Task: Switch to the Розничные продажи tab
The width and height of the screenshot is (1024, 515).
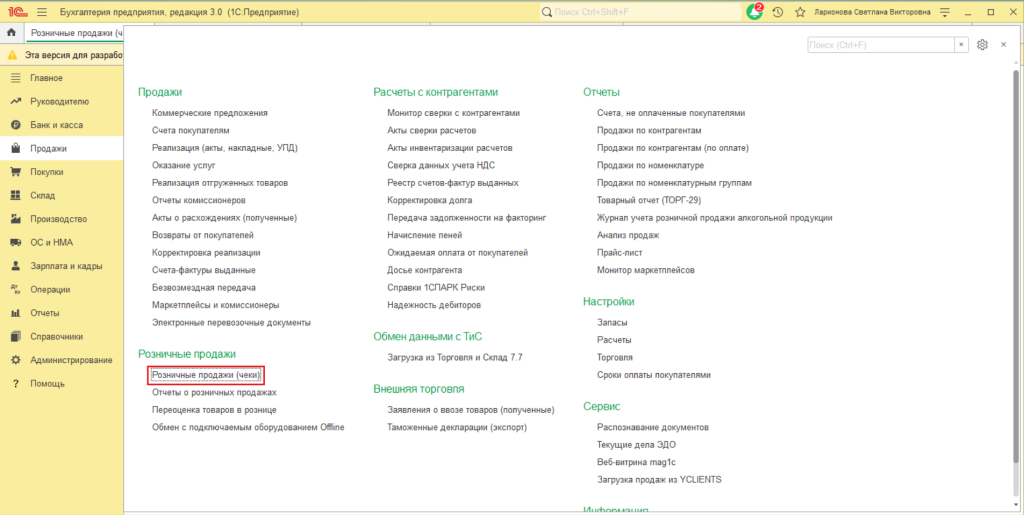Action: pyautogui.click(x=76, y=32)
